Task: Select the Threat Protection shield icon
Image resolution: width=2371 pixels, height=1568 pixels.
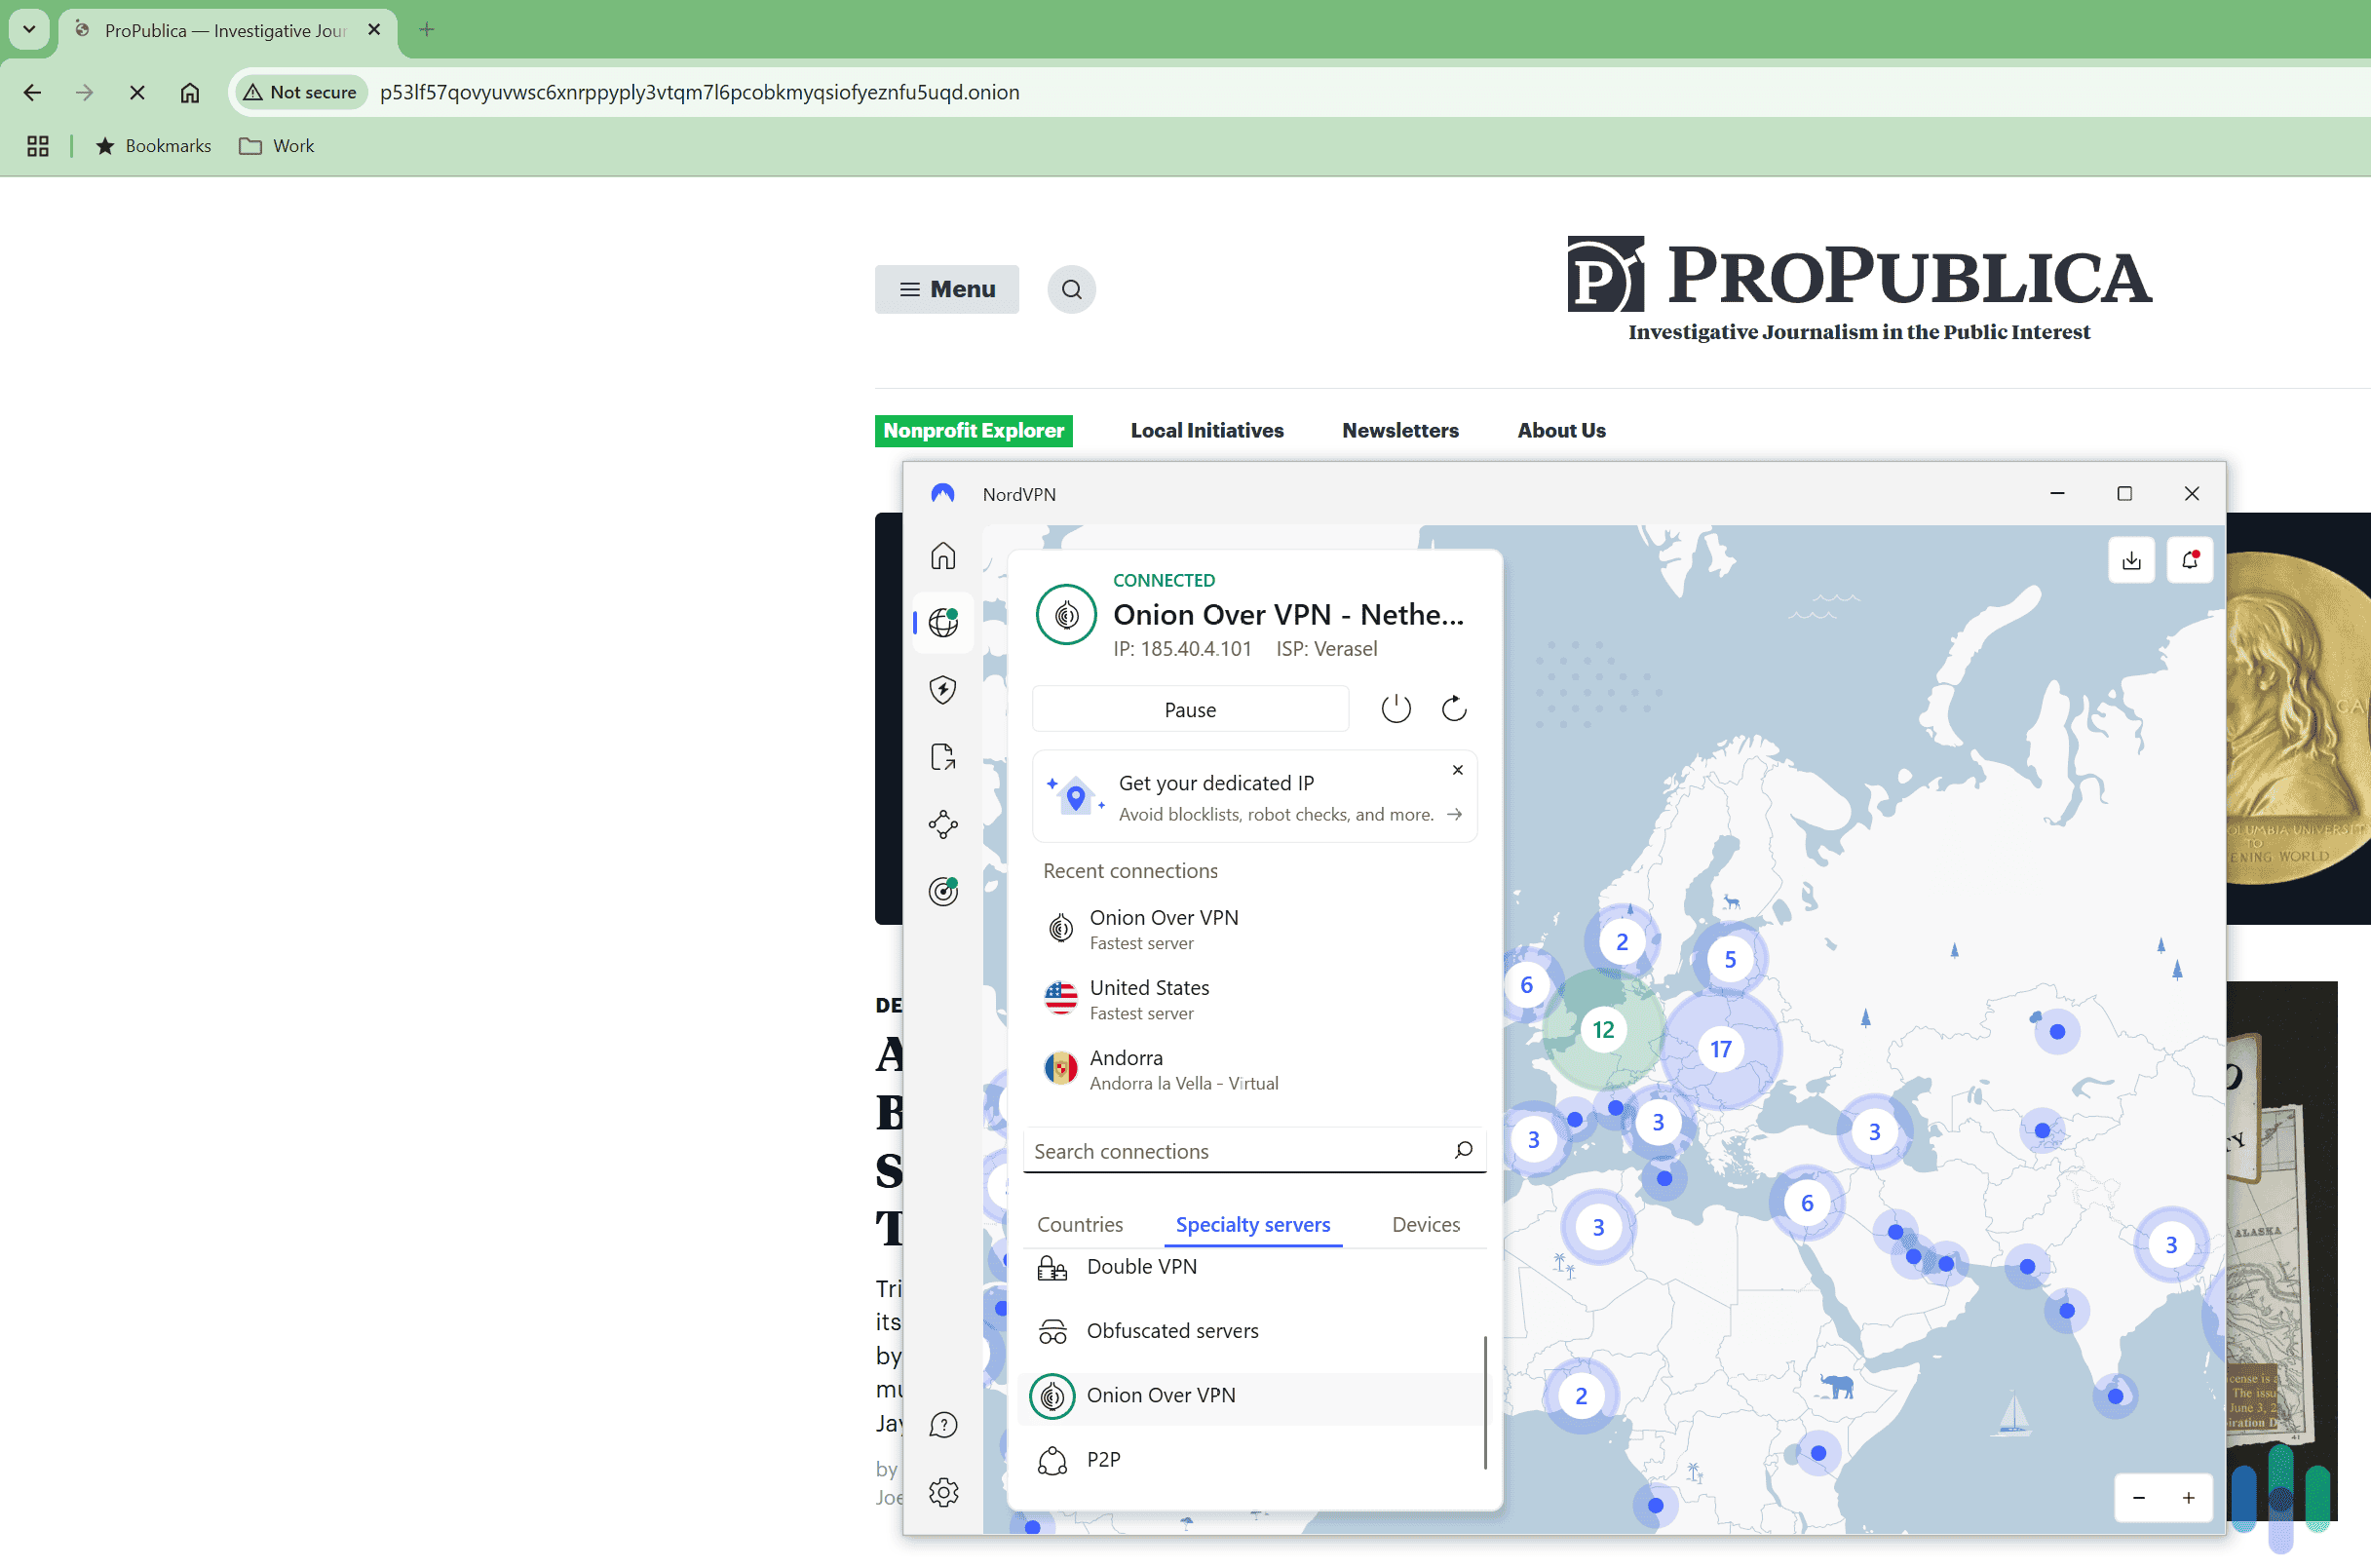Action: 942,690
